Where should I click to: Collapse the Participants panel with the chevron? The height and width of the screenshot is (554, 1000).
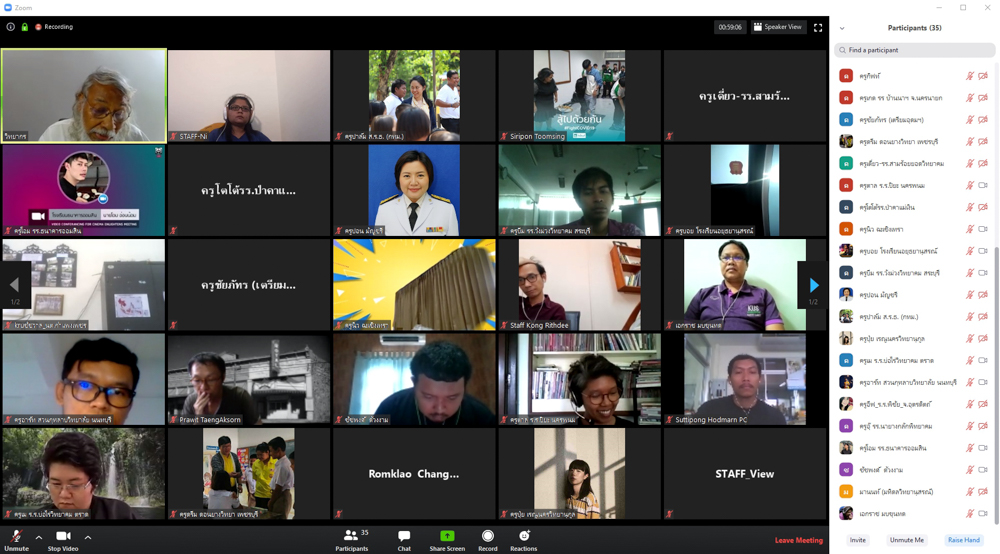point(842,28)
